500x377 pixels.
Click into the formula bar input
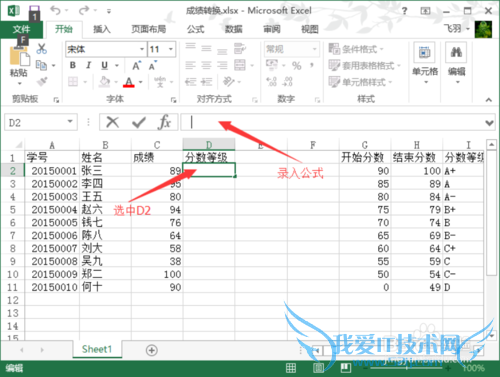(332, 122)
